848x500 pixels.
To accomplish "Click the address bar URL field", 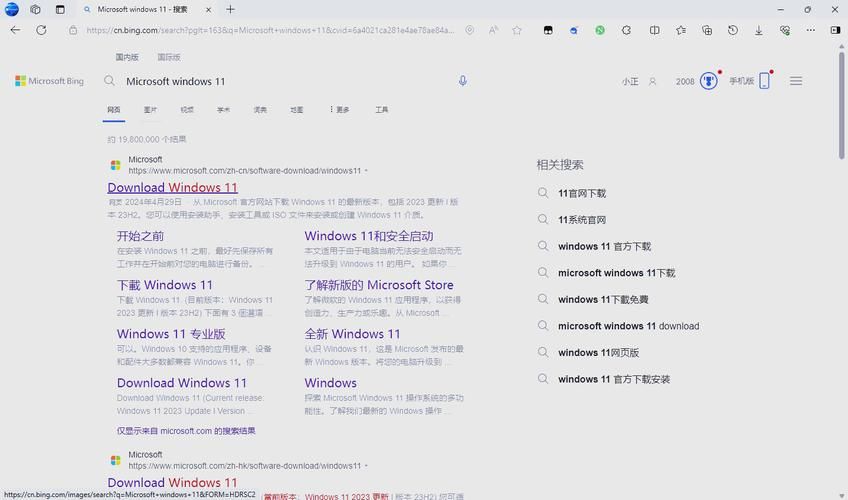I will point(270,30).
